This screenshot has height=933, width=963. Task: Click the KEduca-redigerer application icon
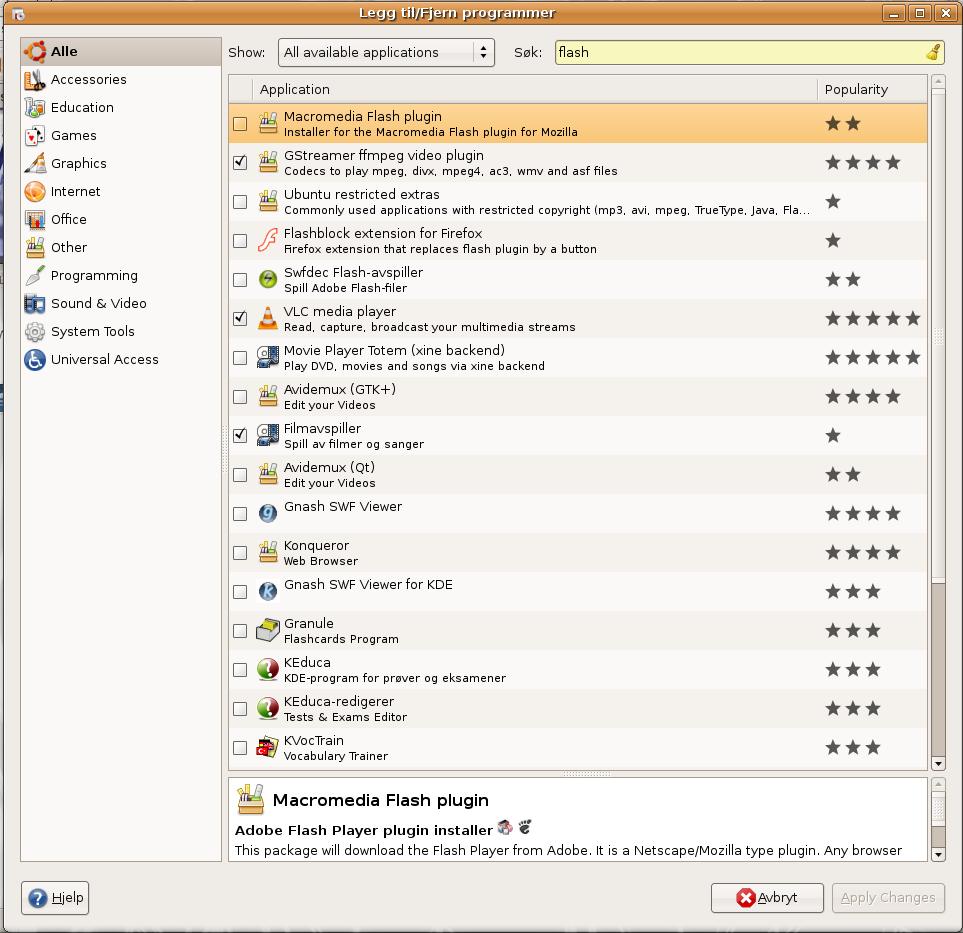268,708
